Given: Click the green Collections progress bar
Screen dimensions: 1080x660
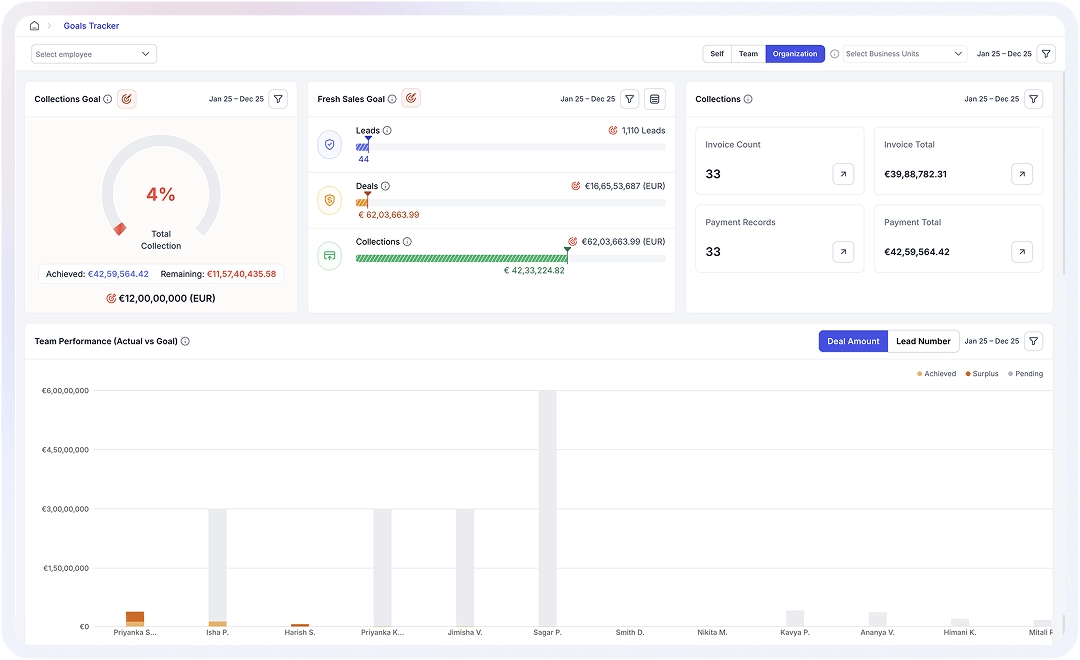Looking at the screenshot, I should 461,258.
